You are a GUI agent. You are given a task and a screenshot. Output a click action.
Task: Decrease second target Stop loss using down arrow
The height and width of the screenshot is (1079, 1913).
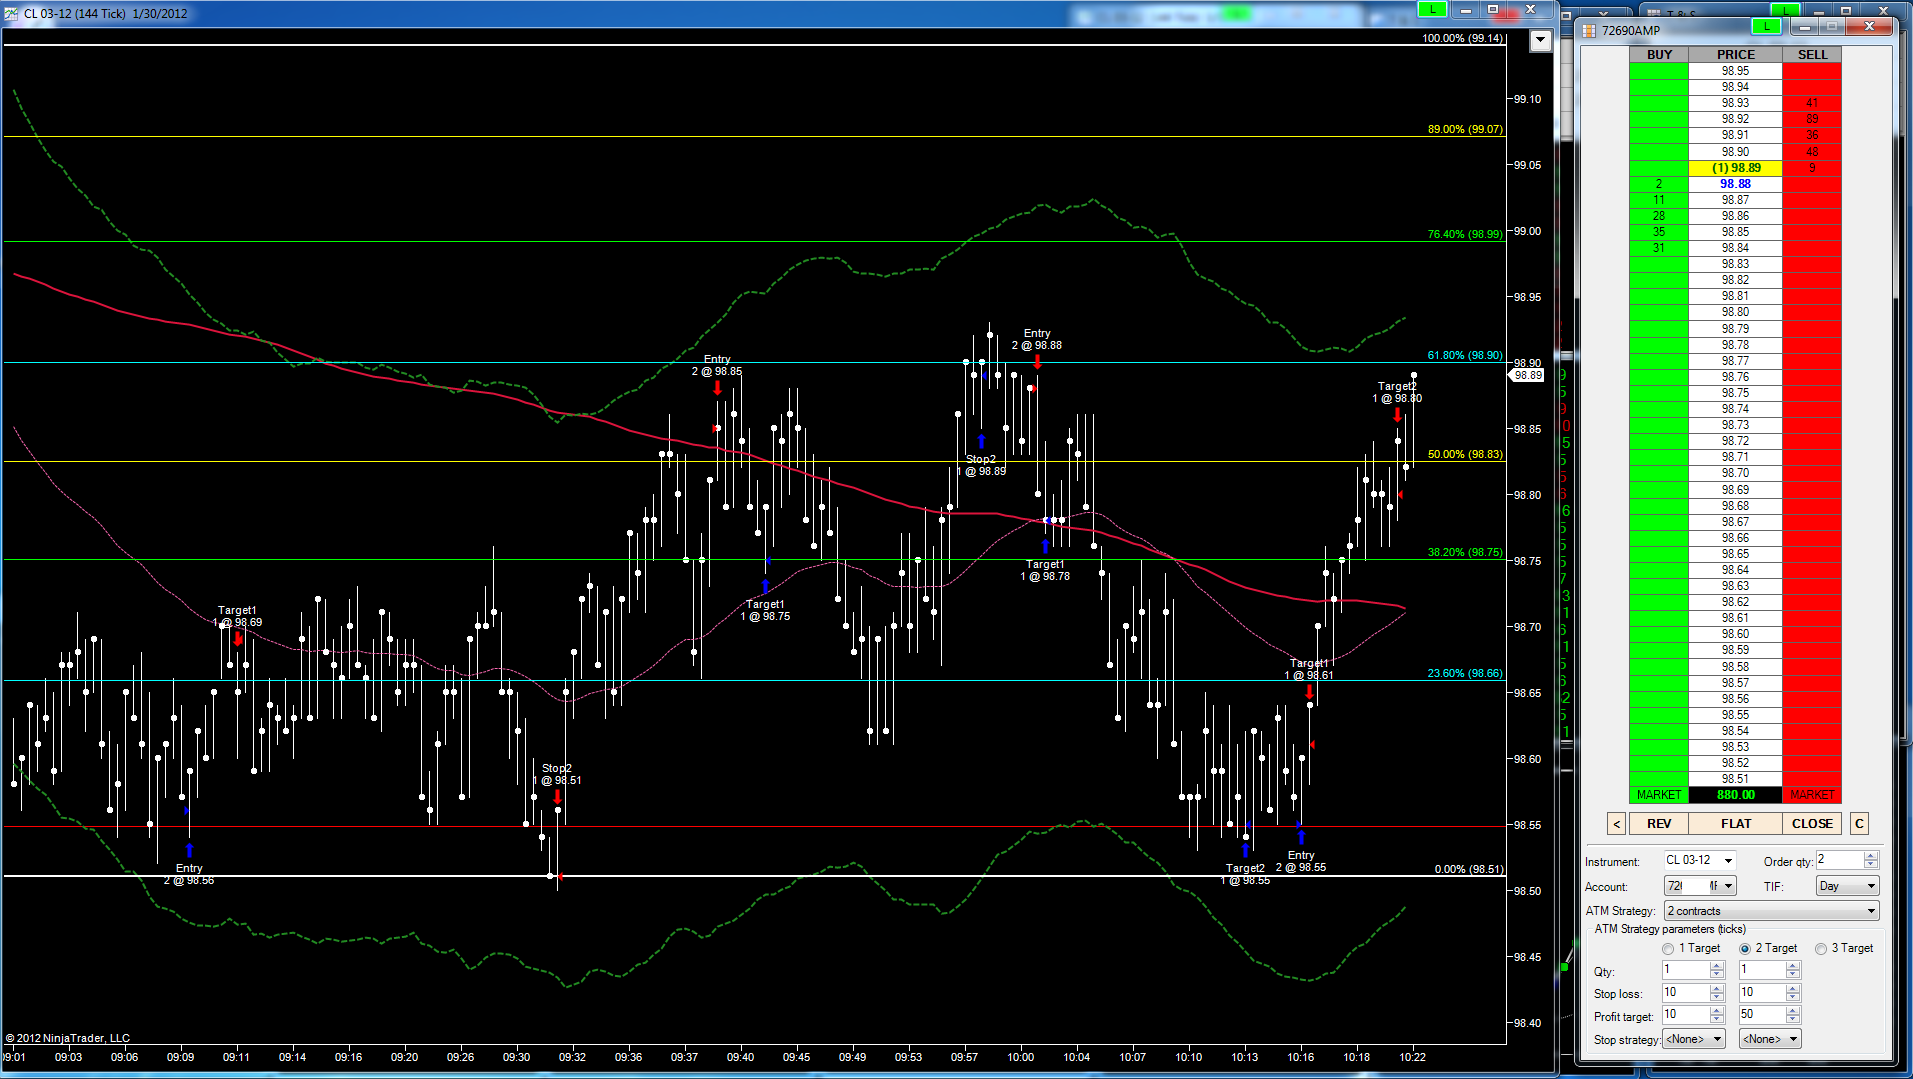(1793, 998)
